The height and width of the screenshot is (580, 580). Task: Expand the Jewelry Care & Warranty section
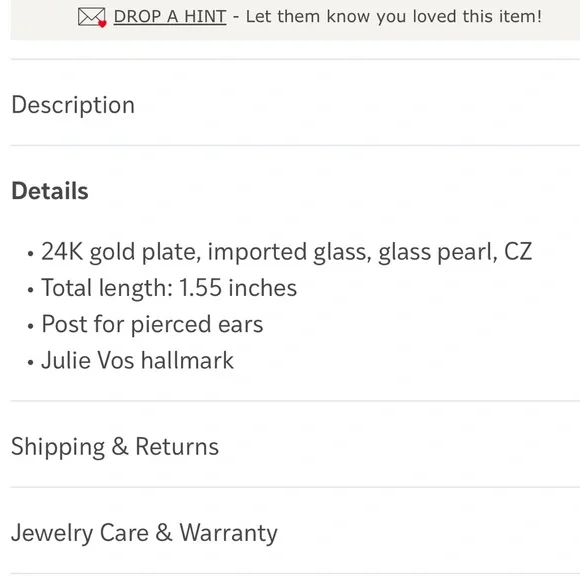coord(295,533)
